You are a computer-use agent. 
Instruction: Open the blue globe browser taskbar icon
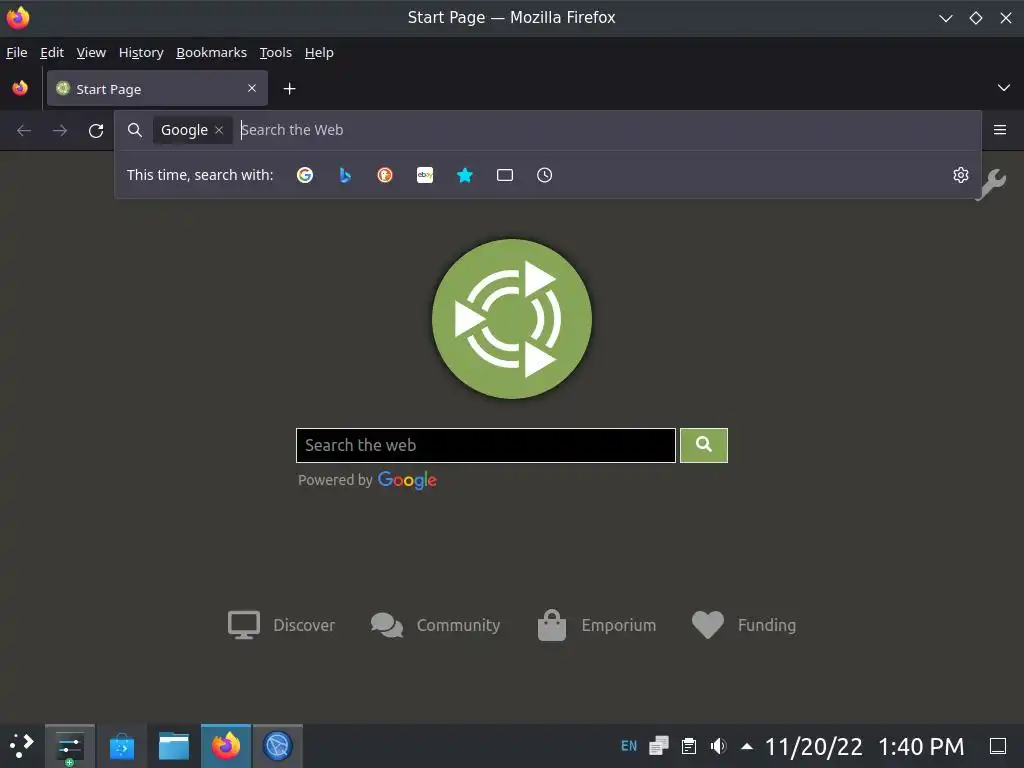coord(278,746)
